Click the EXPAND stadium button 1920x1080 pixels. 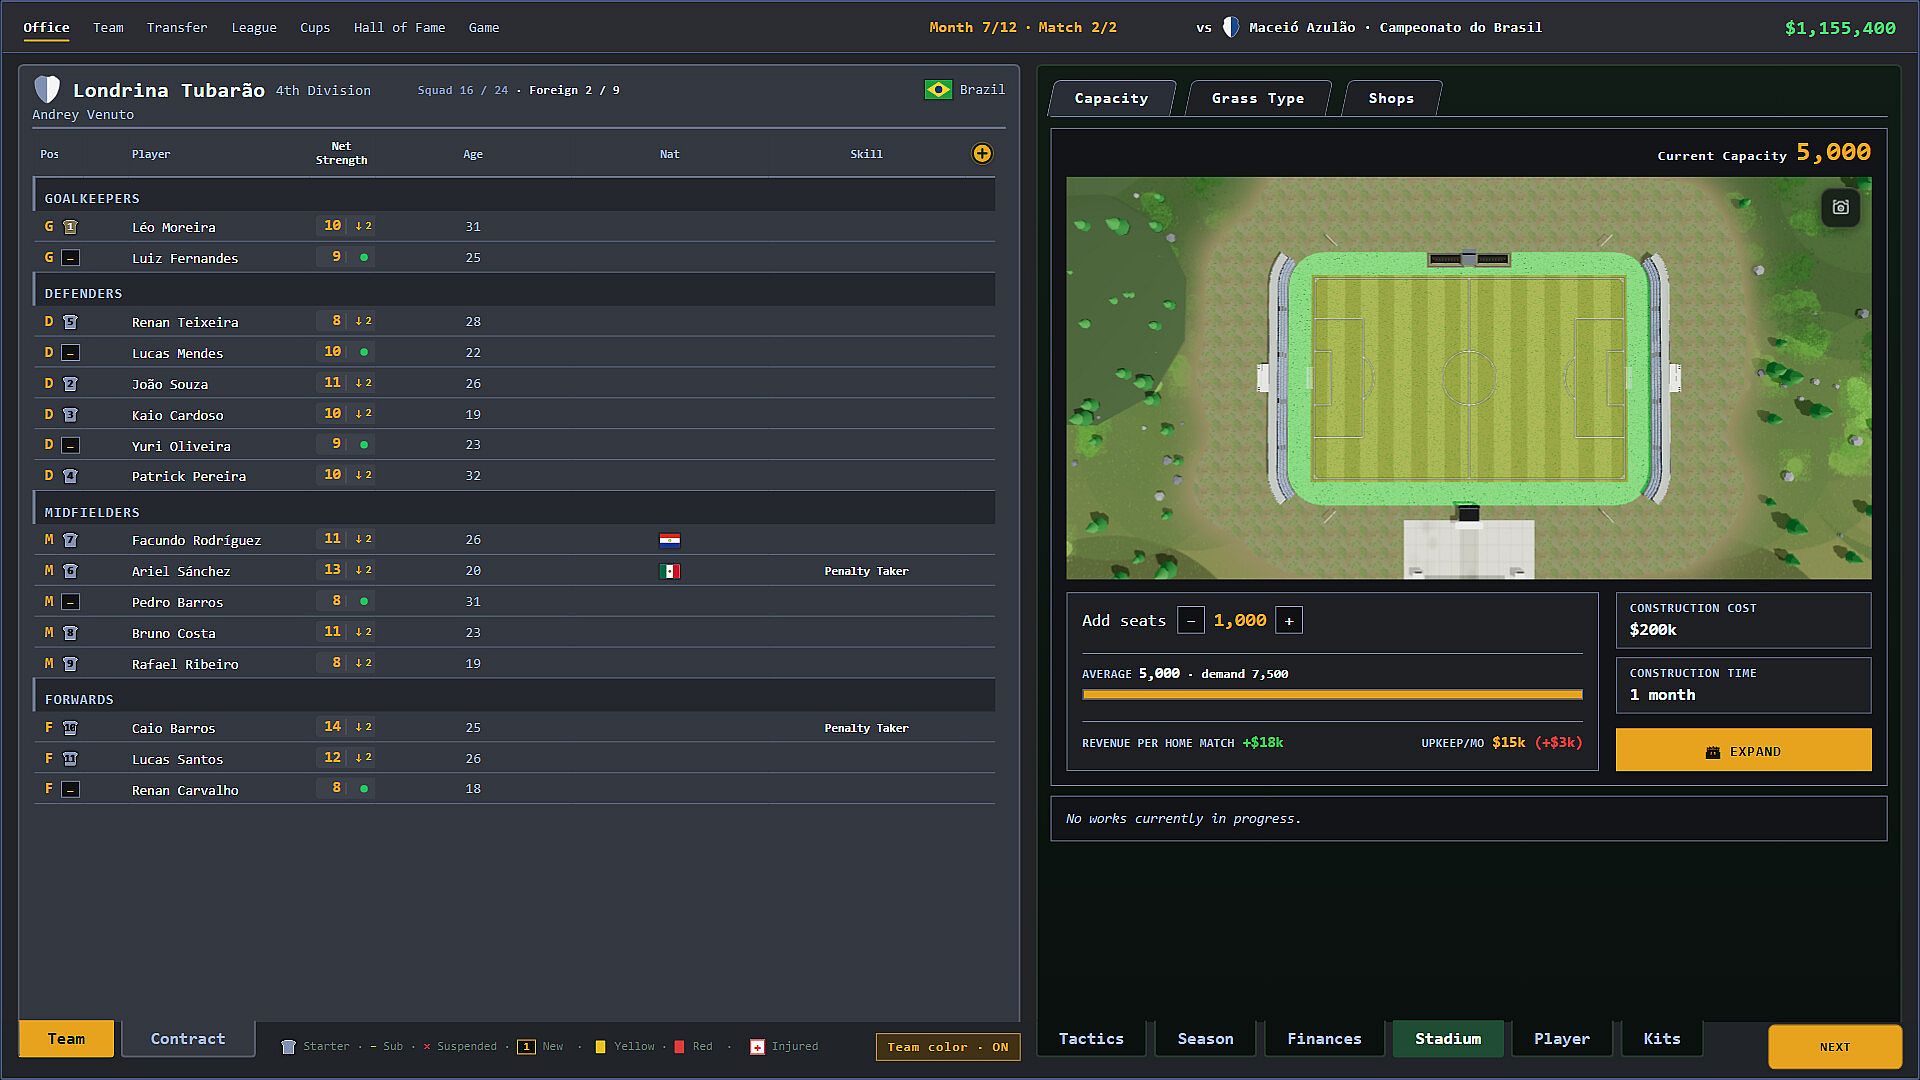tap(1743, 750)
